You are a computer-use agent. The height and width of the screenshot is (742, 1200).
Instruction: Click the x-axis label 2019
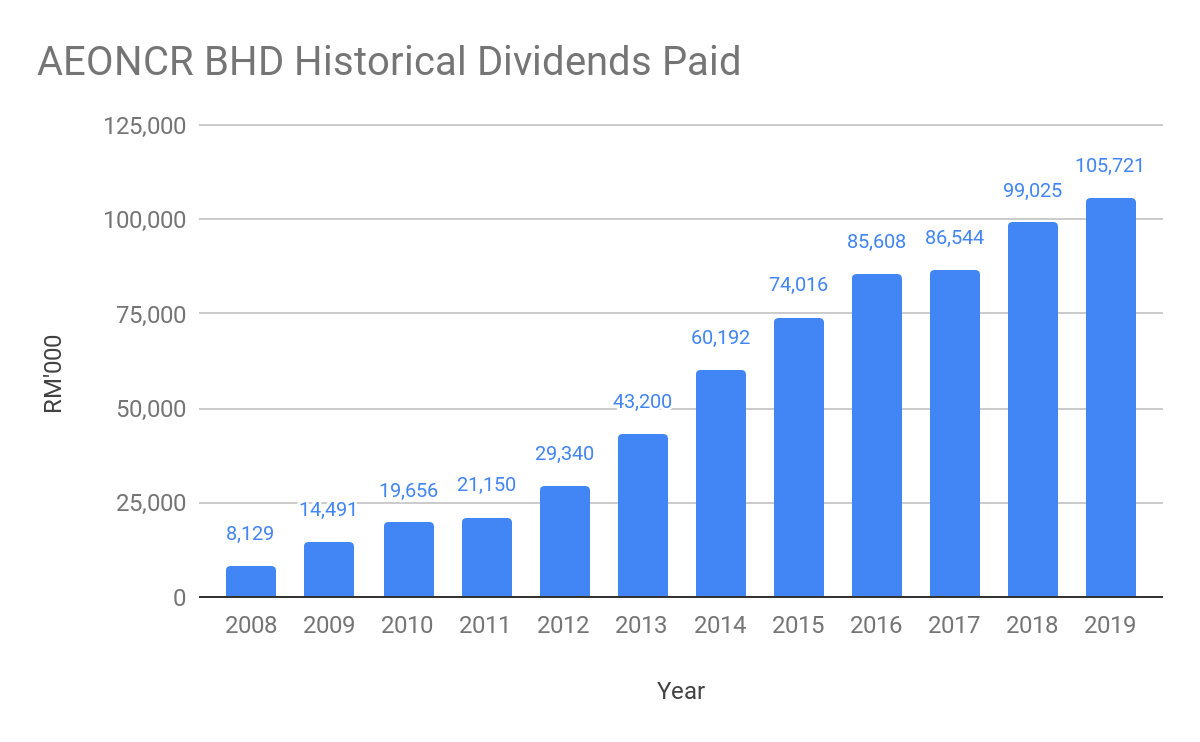coord(1111,626)
